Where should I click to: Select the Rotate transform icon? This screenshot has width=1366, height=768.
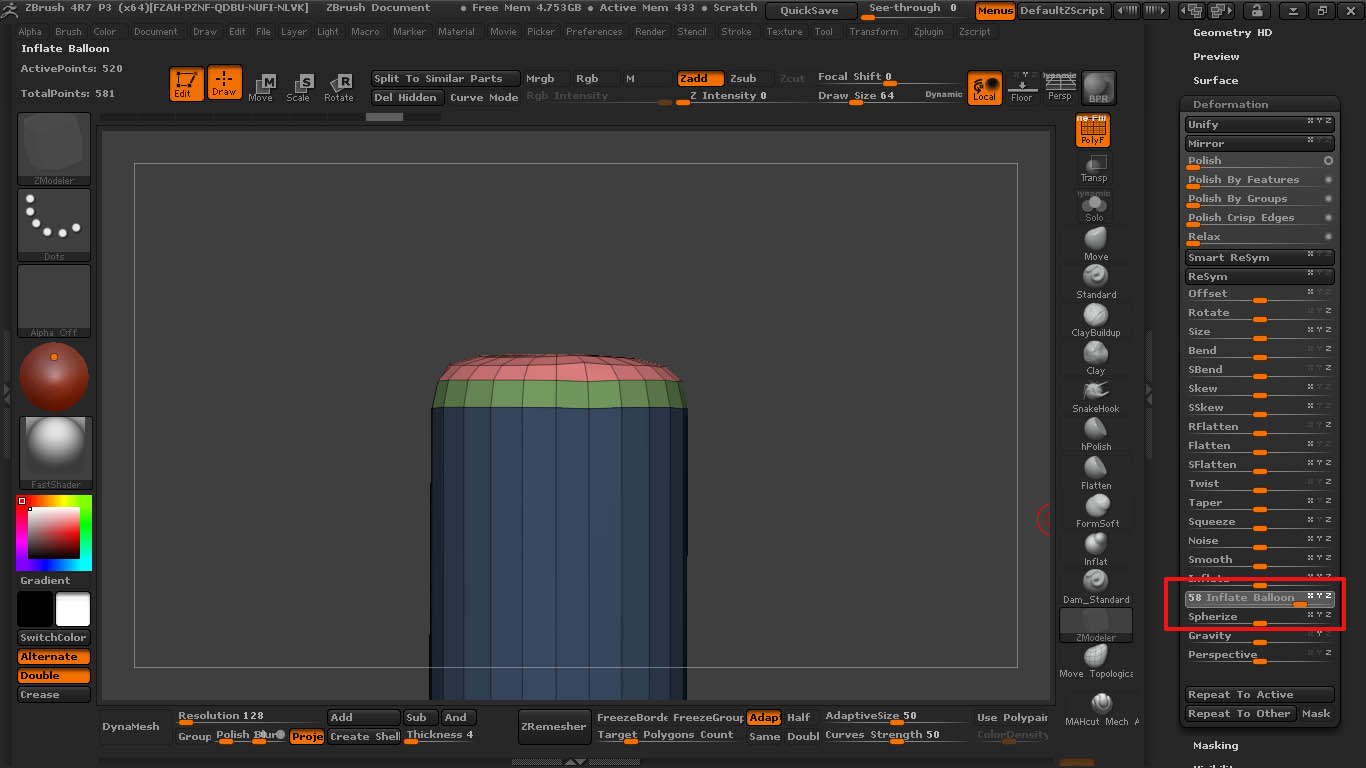(x=339, y=87)
